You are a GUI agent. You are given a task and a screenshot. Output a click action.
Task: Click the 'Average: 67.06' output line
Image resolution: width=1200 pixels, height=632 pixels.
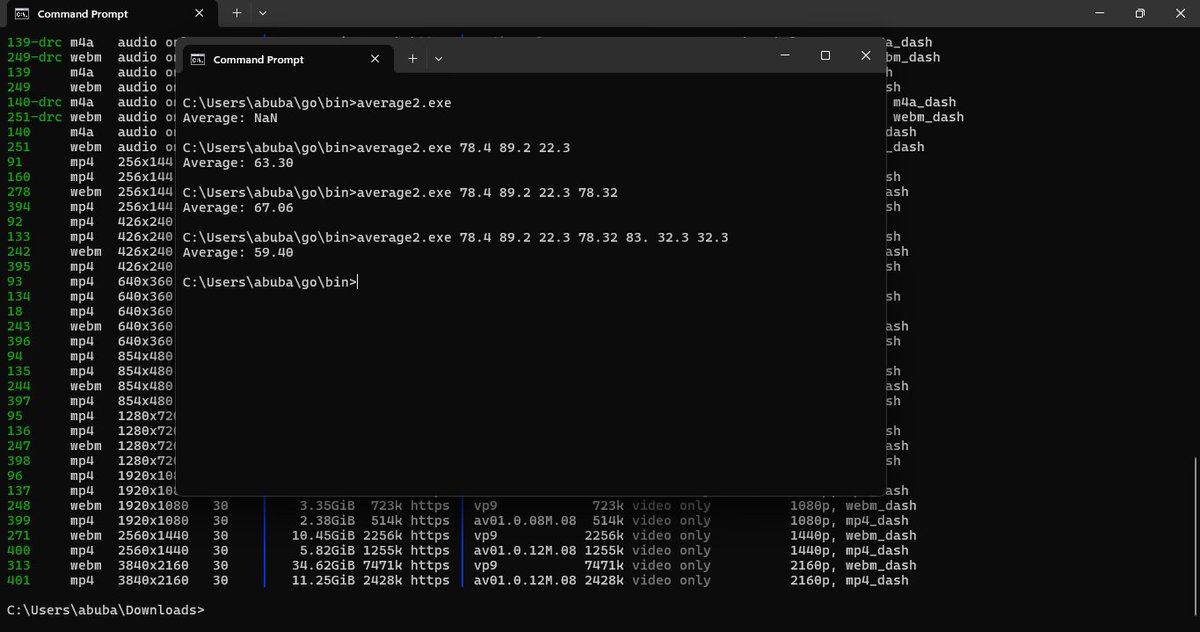pyautogui.click(x=237, y=208)
